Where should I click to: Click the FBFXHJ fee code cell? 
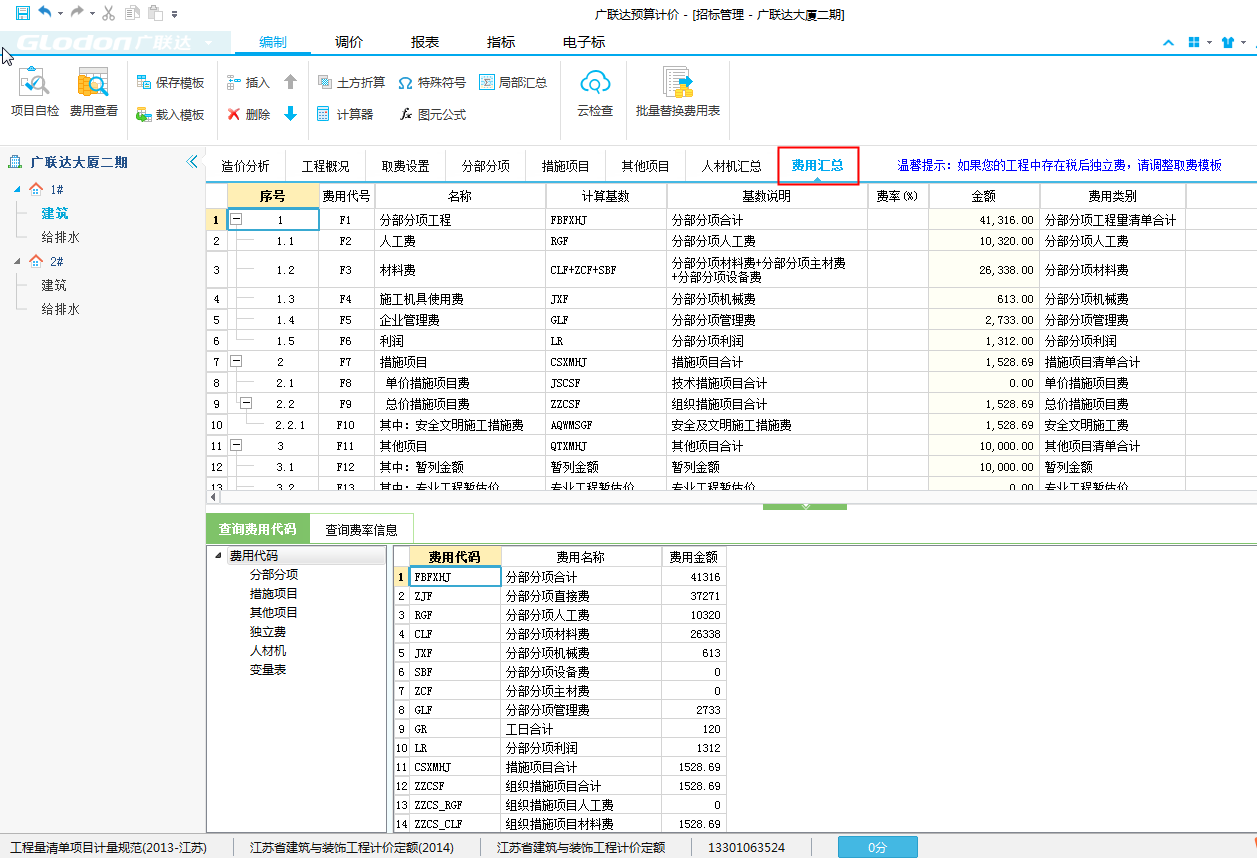pos(454,577)
